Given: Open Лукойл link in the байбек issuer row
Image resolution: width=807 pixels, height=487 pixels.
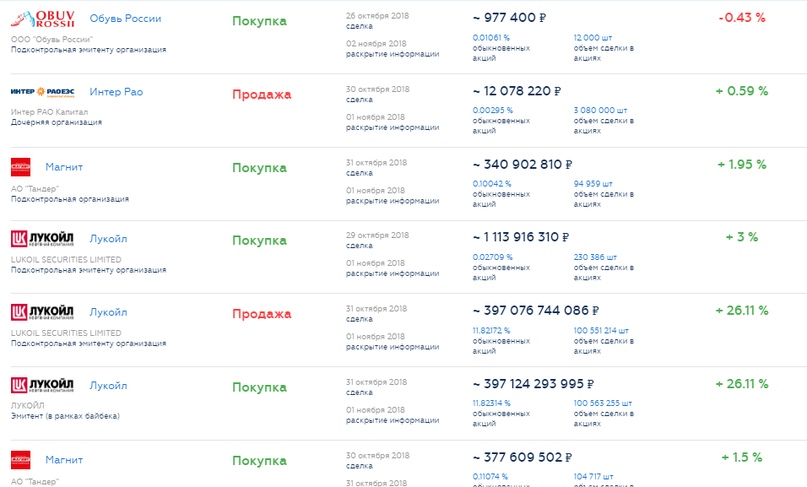Looking at the screenshot, I should point(108,385).
